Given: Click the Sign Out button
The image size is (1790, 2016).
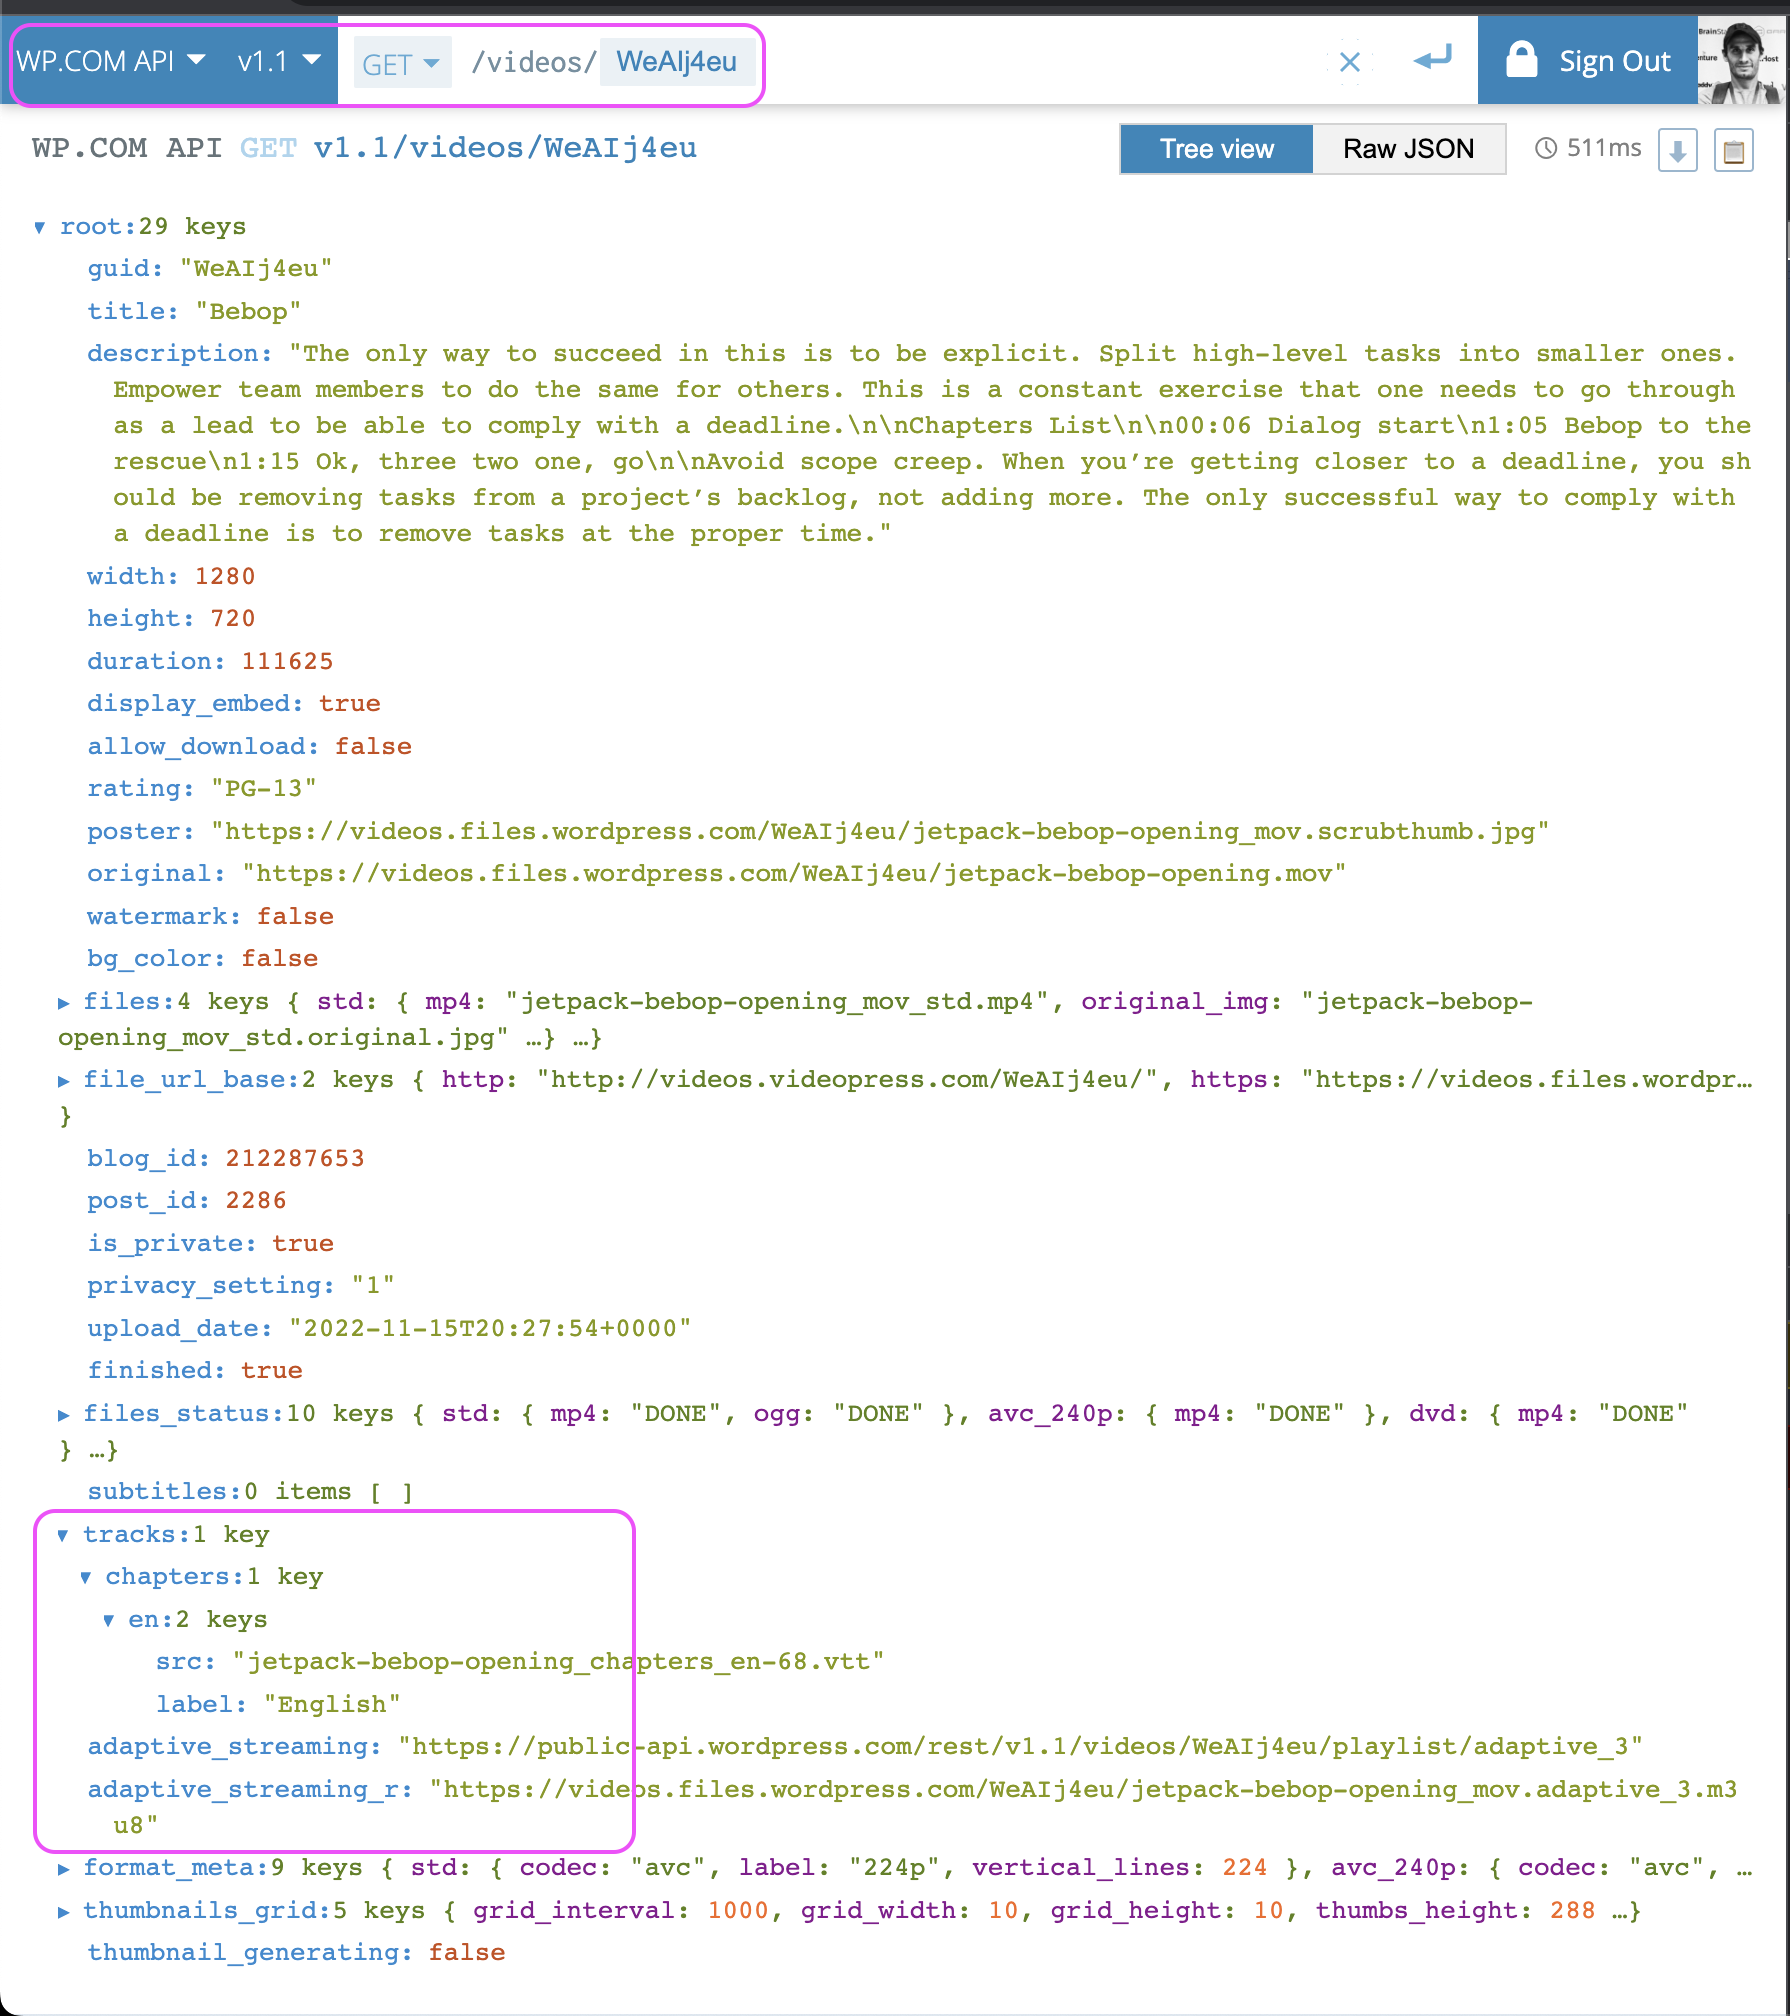Looking at the screenshot, I should (x=1587, y=61).
